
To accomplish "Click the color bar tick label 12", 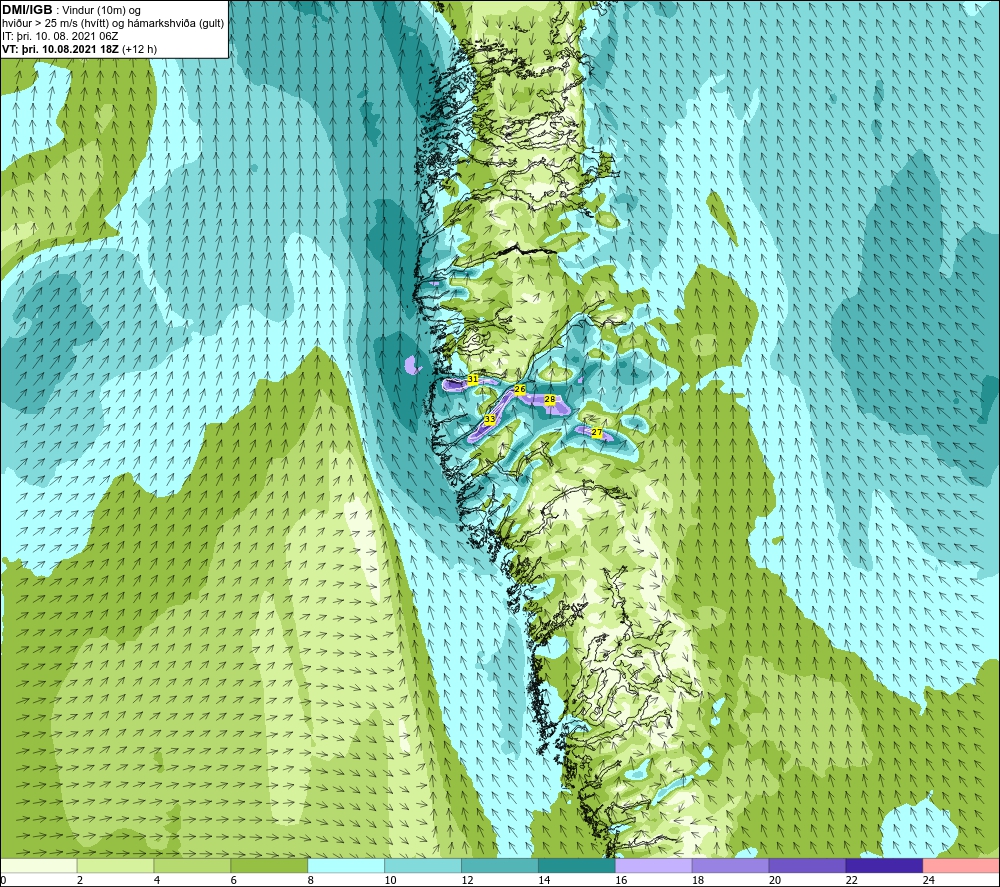I will (467, 880).
